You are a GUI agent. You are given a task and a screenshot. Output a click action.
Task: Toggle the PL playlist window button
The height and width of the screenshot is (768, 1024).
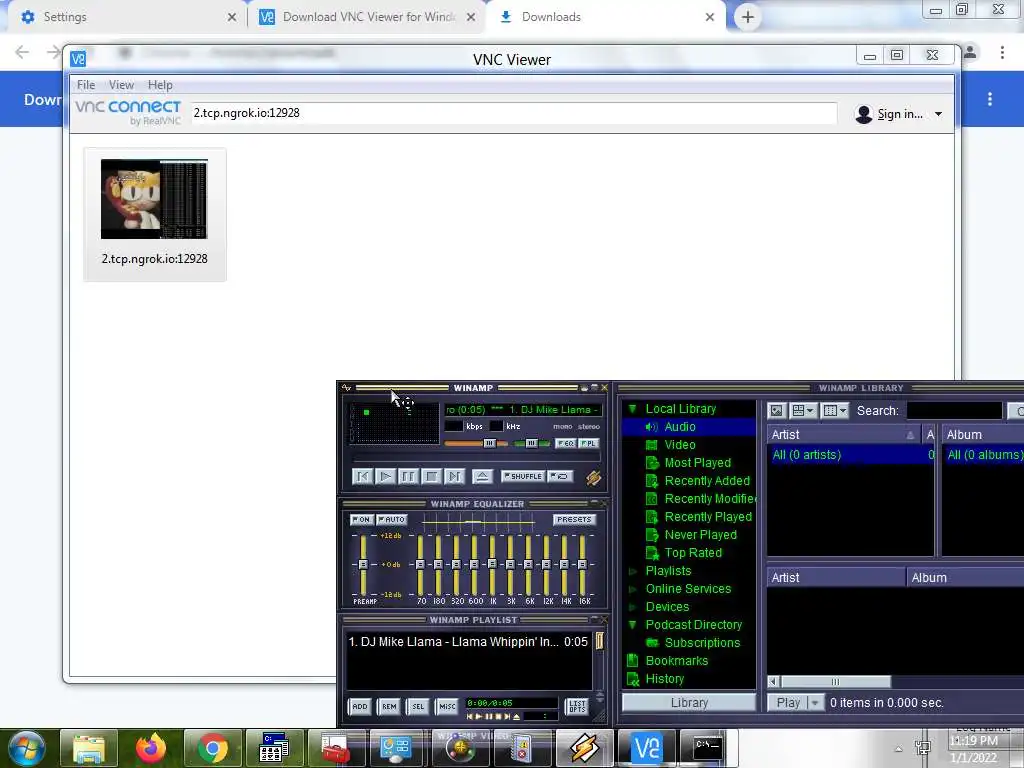(x=588, y=443)
